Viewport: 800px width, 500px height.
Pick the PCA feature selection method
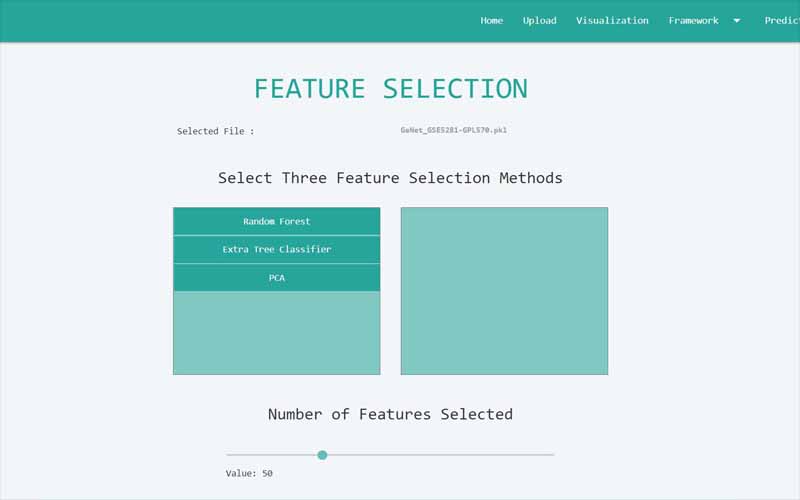point(277,277)
